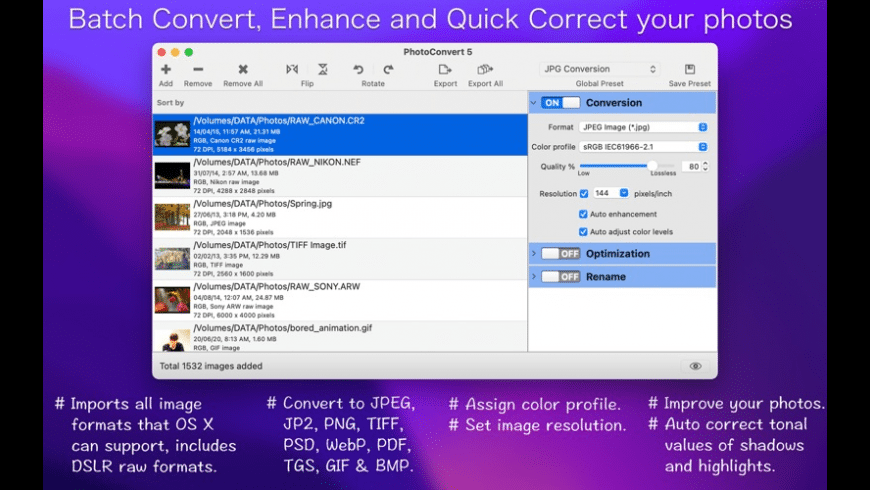
Task: Toggle the preview eye icon
Action: click(695, 366)
